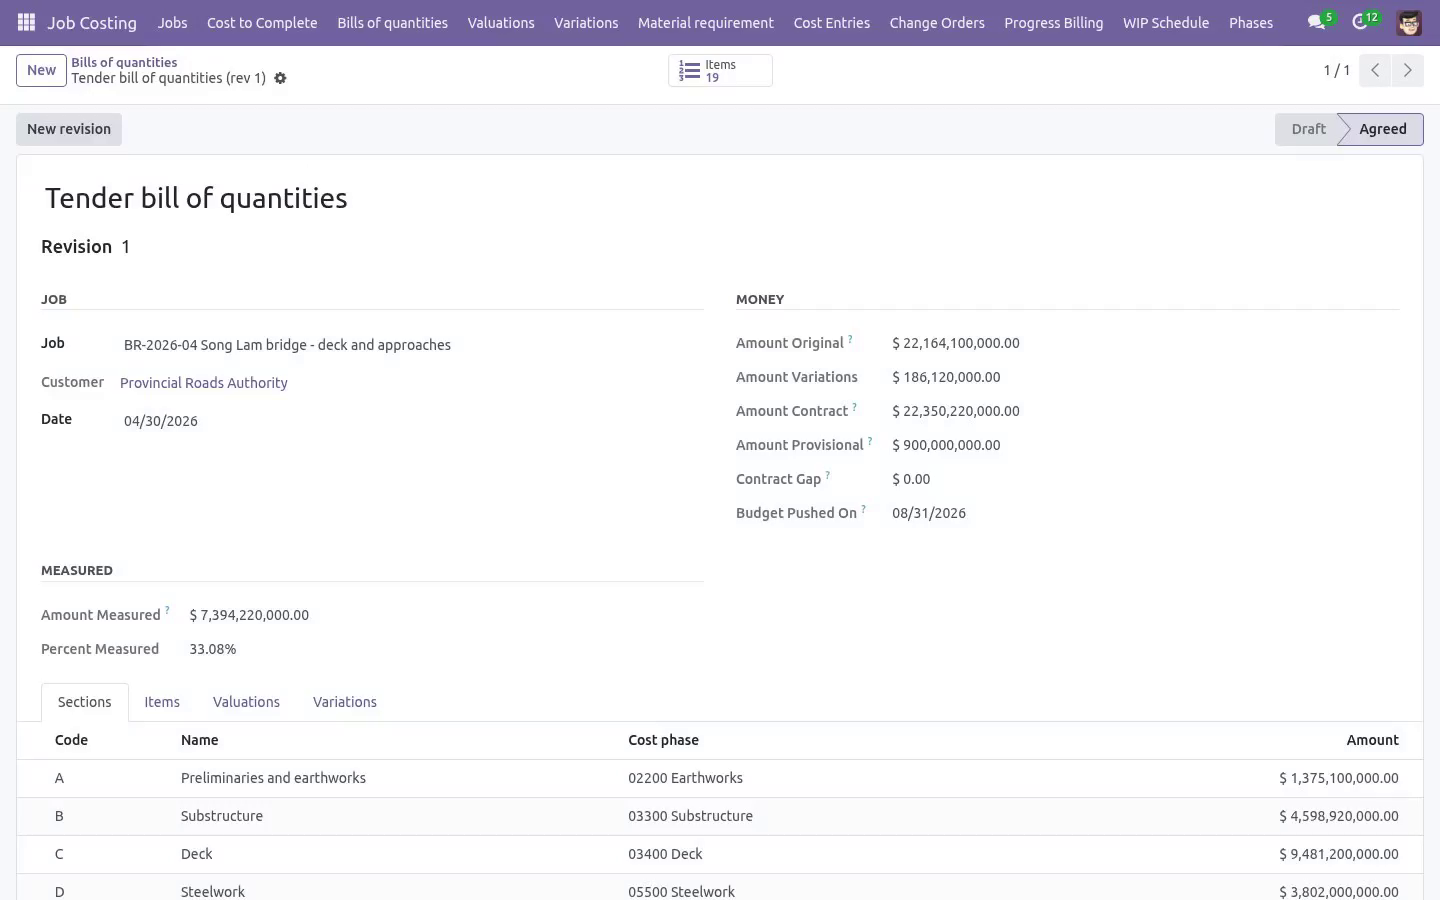The height and width of the screenshot is (900, 1440).
Task: Open the WIP Schedule menu
Action: point(1166,22)
